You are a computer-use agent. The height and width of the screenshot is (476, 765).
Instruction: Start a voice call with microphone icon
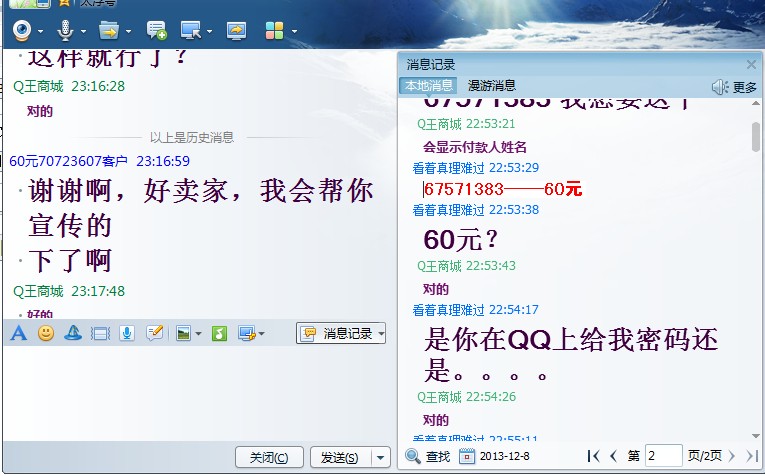tap(65, 31)
